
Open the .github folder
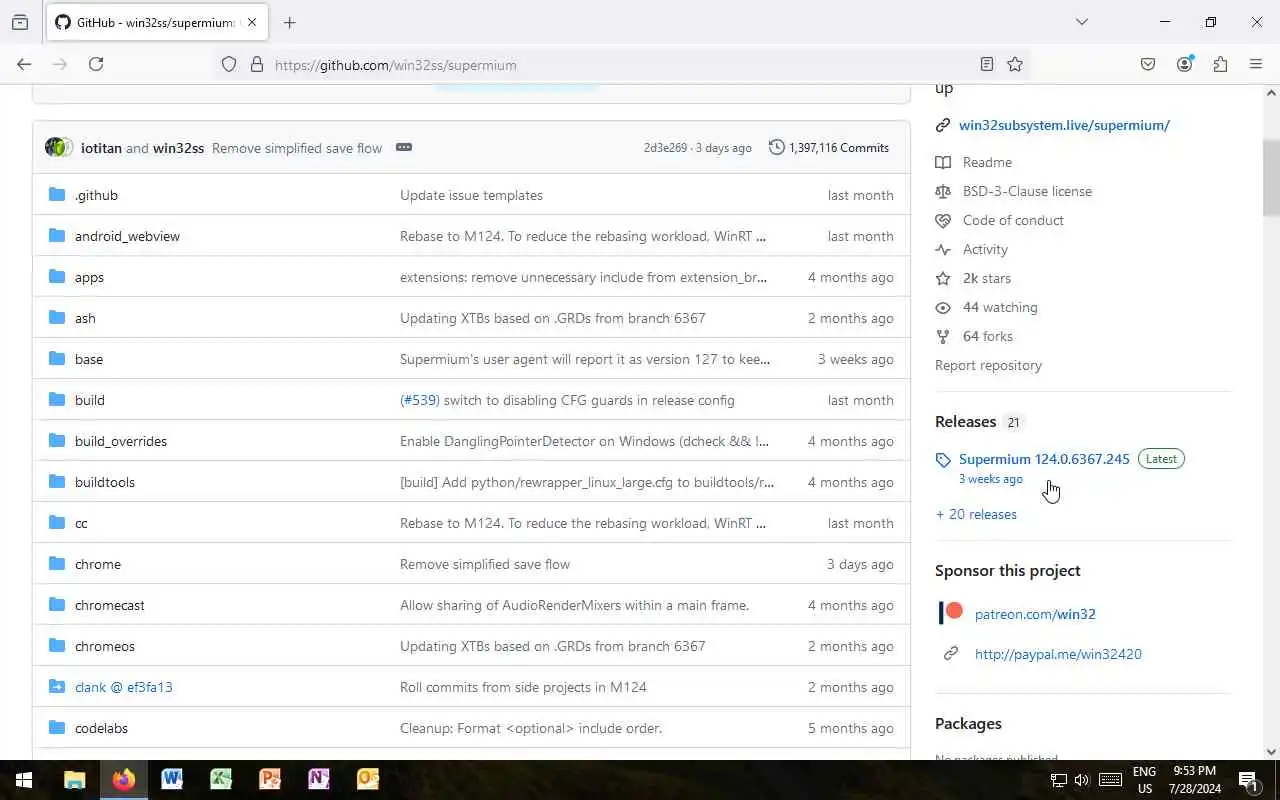pyautogui.click(x=96, y=195)
